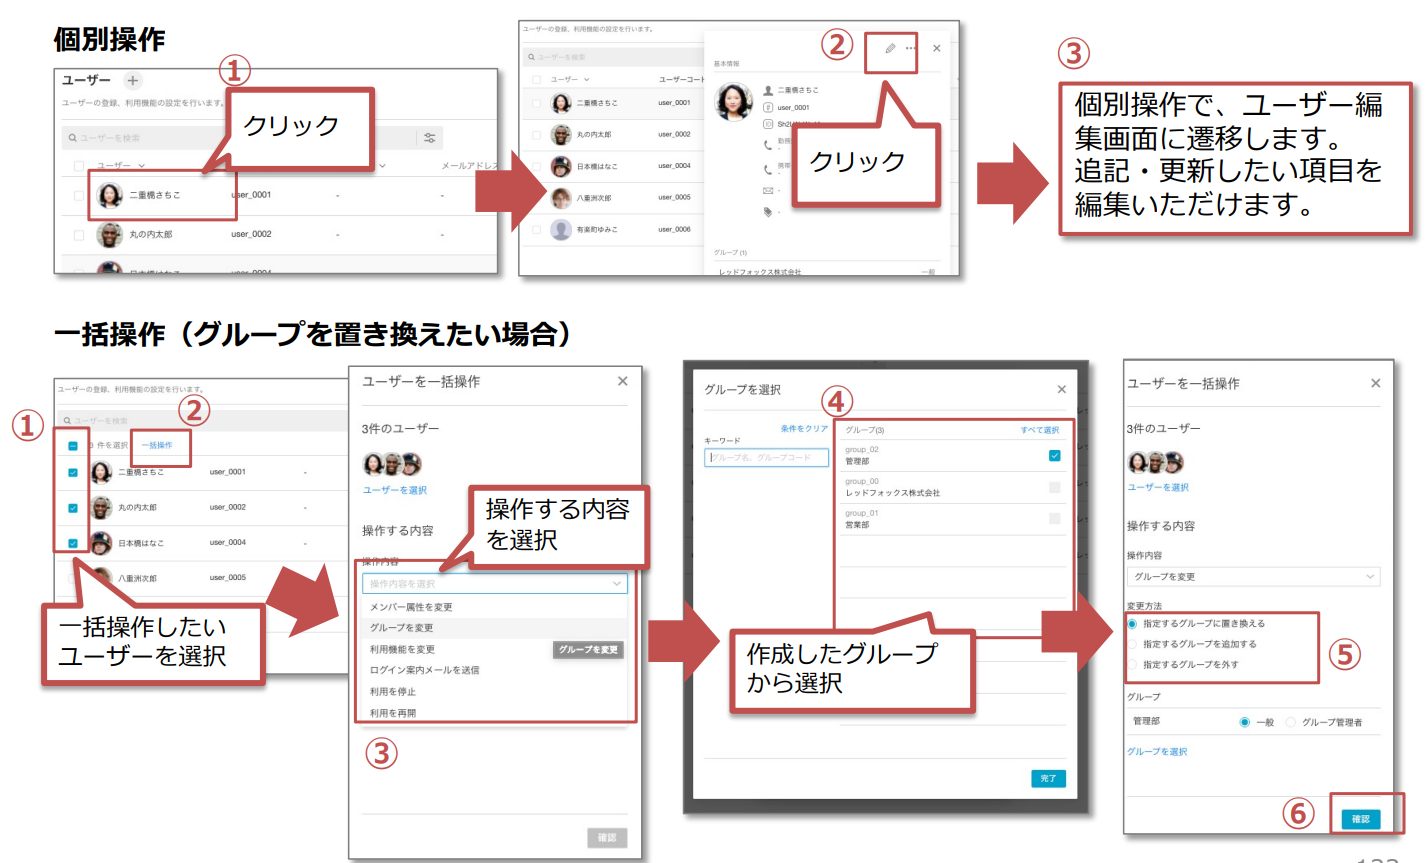The height and width of the screenshot is (863, 1427).
Task: Click the pencil edit icon in user detail panel
Action: tap(890, 48)
